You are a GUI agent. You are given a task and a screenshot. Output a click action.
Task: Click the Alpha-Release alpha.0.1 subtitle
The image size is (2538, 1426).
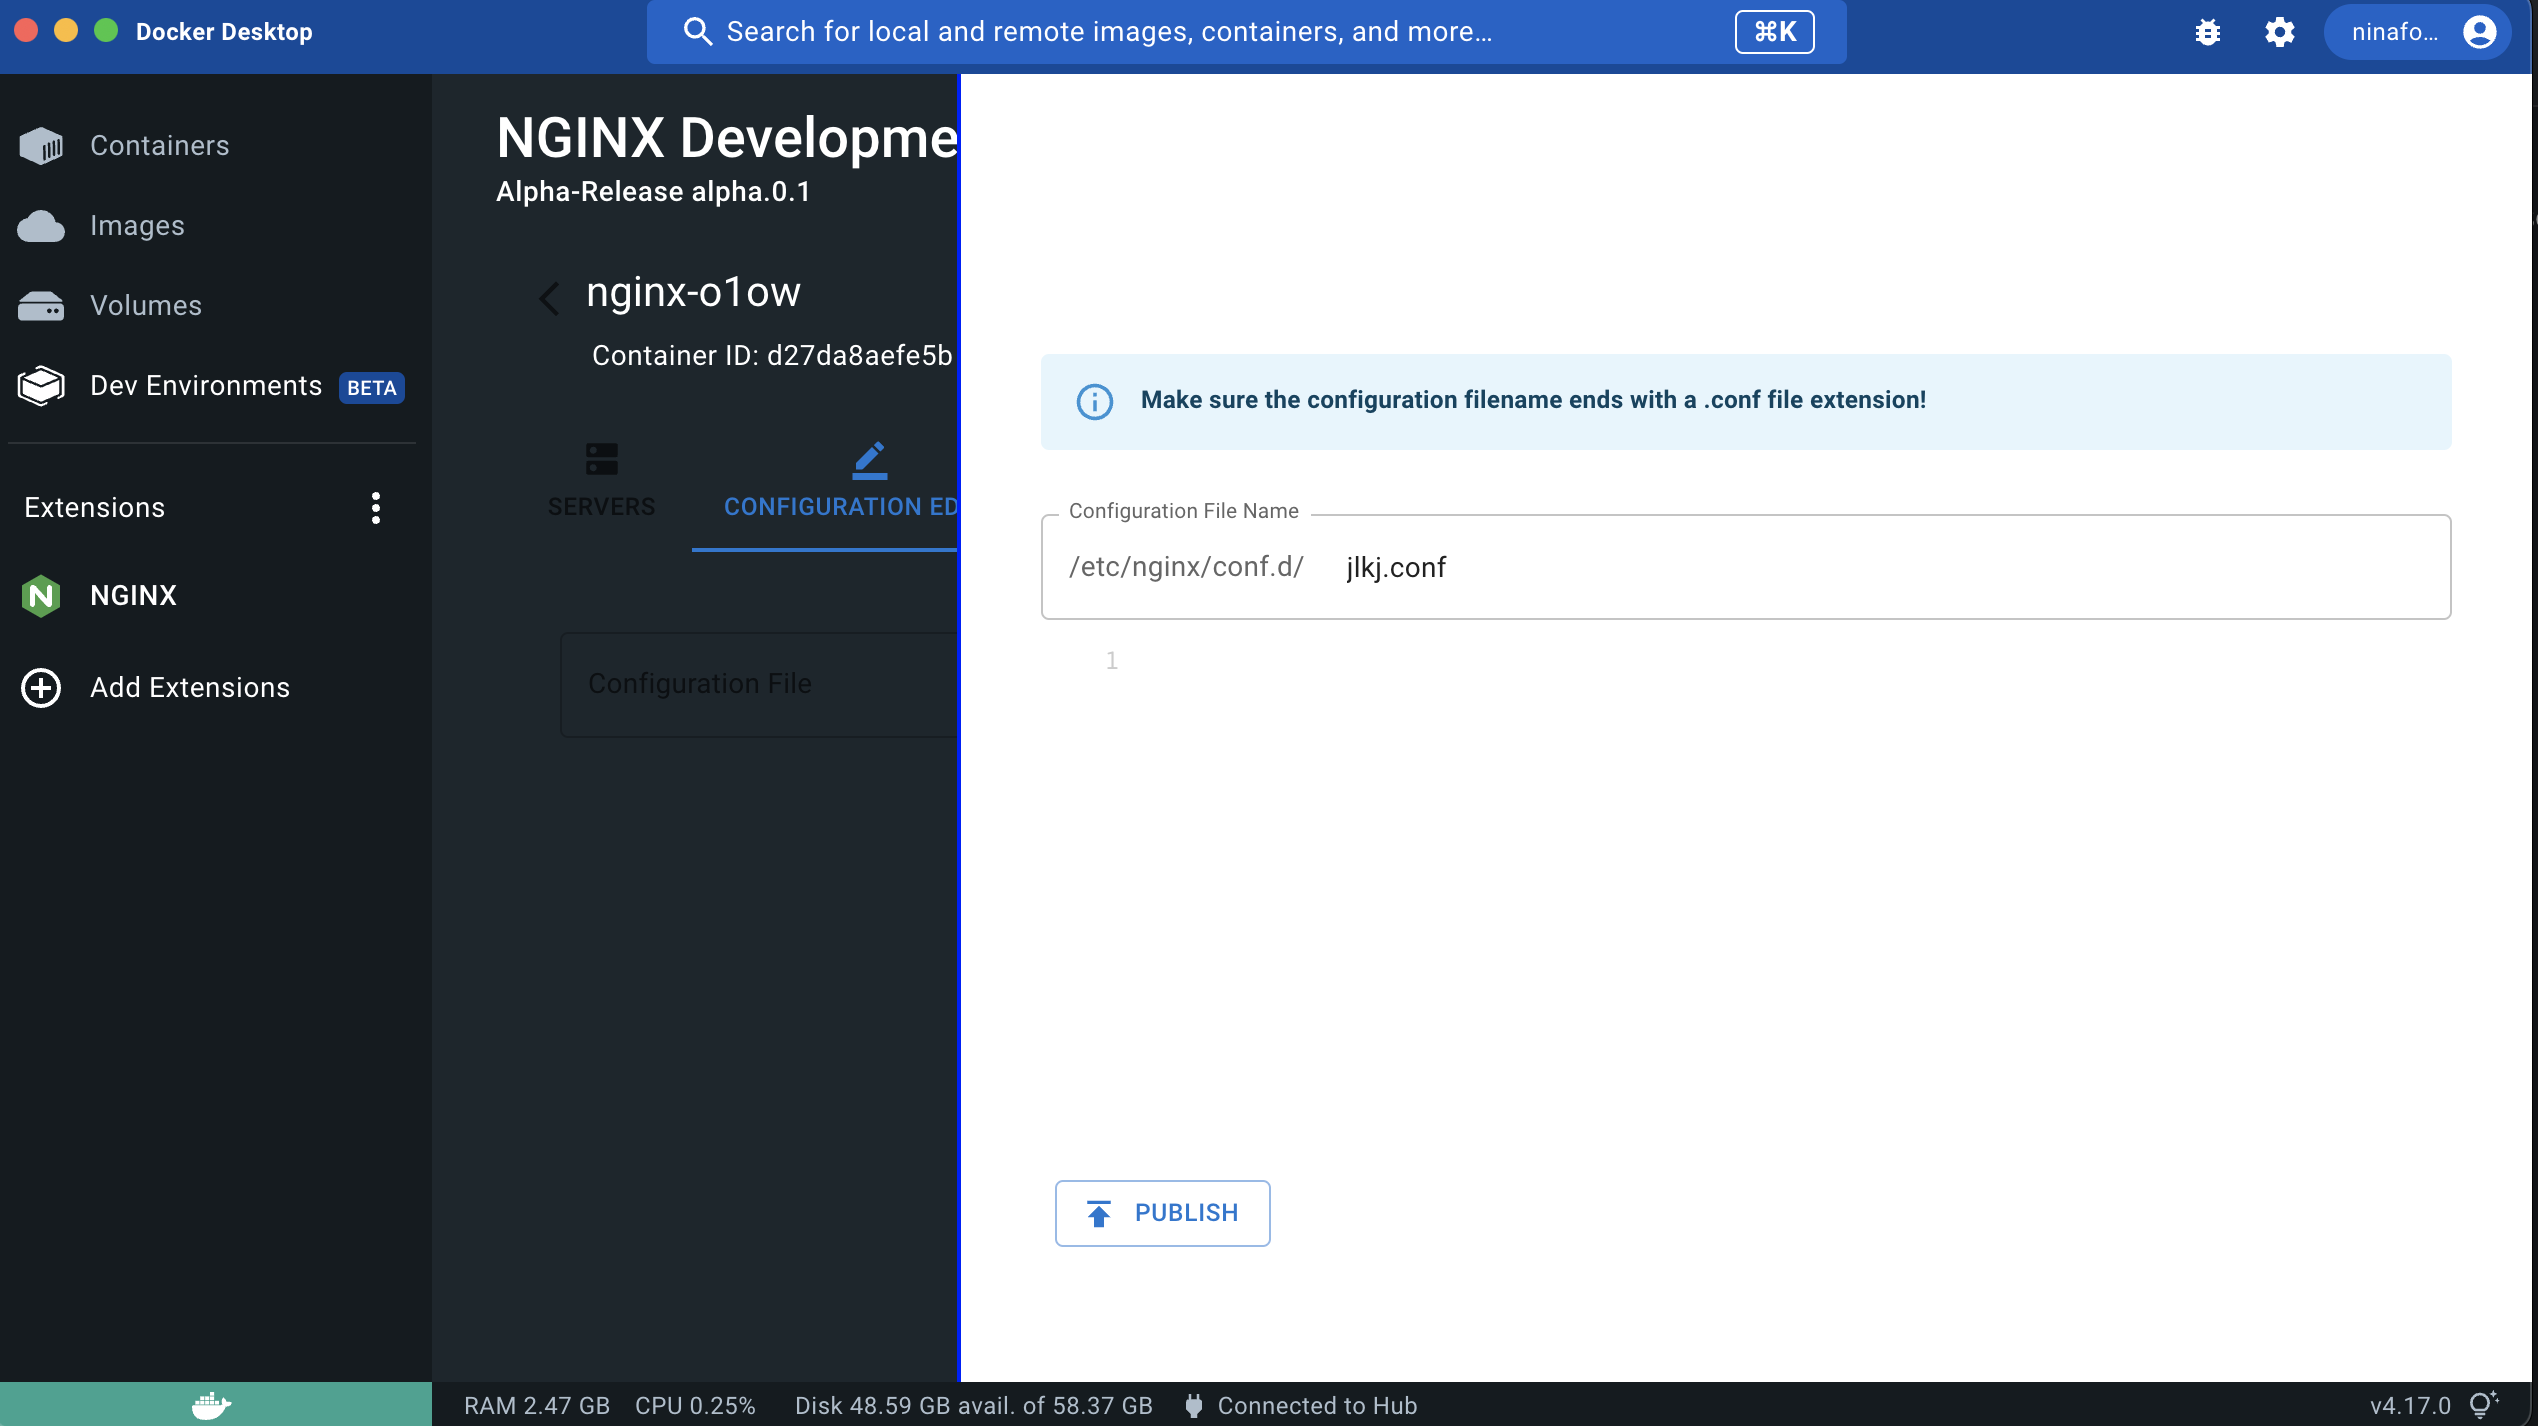coord(653,192)
